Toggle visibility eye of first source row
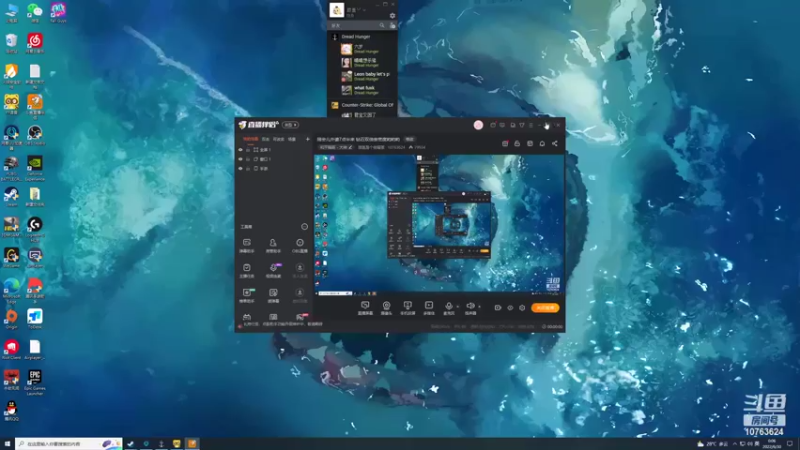The height and width of the screenshot is (450, 800). [x=240, y=150]
